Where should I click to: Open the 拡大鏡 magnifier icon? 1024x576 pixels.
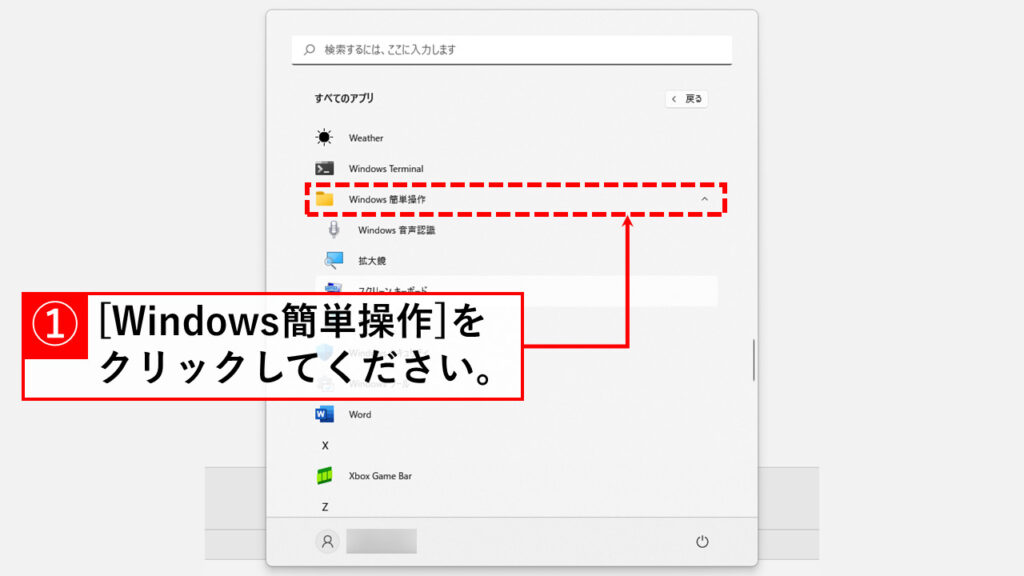pyautogui.click(x=334, y=260)
